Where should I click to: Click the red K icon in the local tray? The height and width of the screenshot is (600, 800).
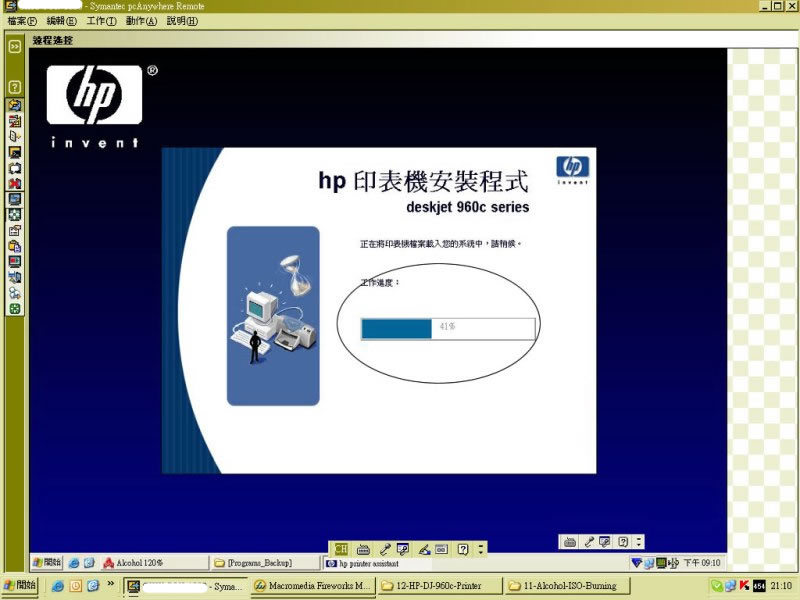click(x=744, y=586)
